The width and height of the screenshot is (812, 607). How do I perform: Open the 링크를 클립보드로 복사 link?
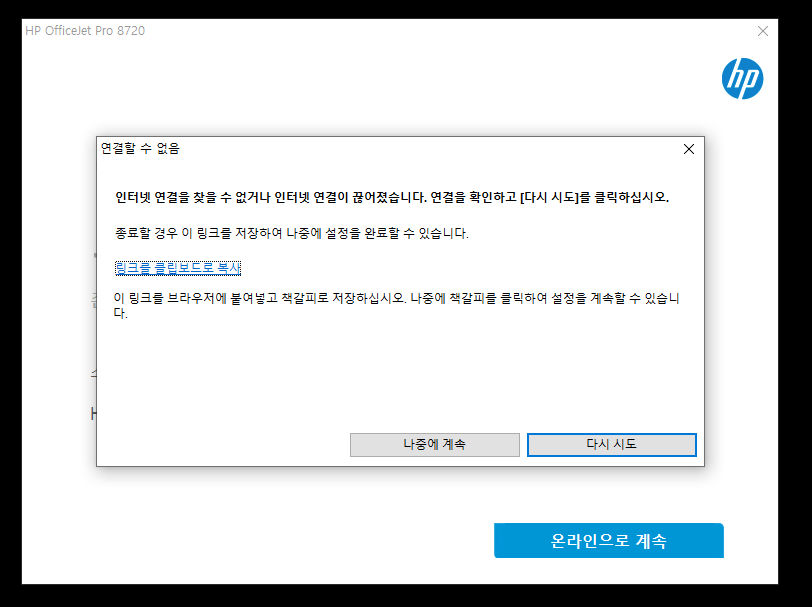(x=178, y=268)
